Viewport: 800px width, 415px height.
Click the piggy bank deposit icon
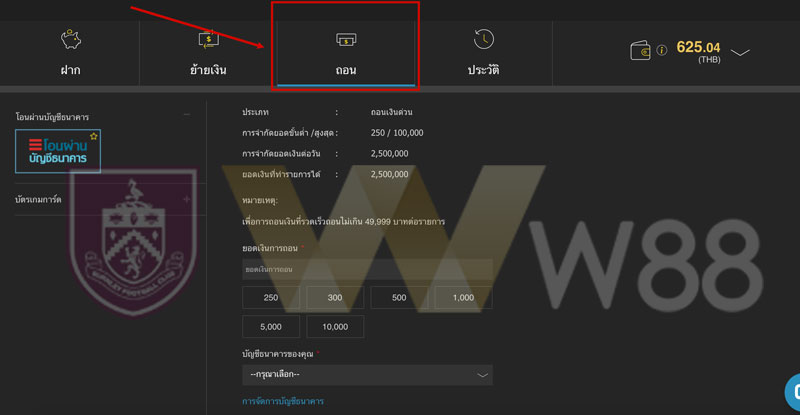[70, 39]
